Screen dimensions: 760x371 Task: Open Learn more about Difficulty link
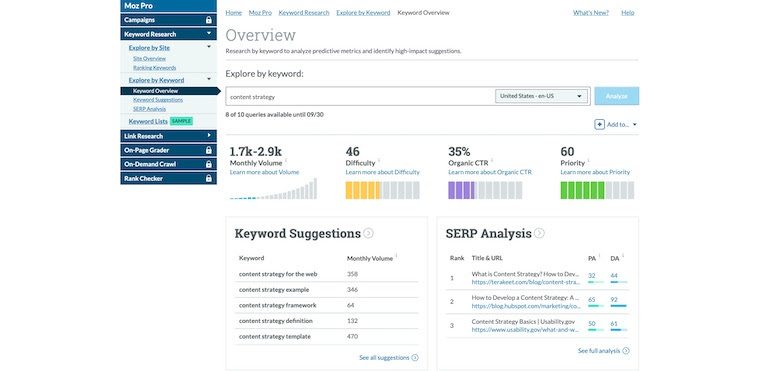tap(382, 172)
